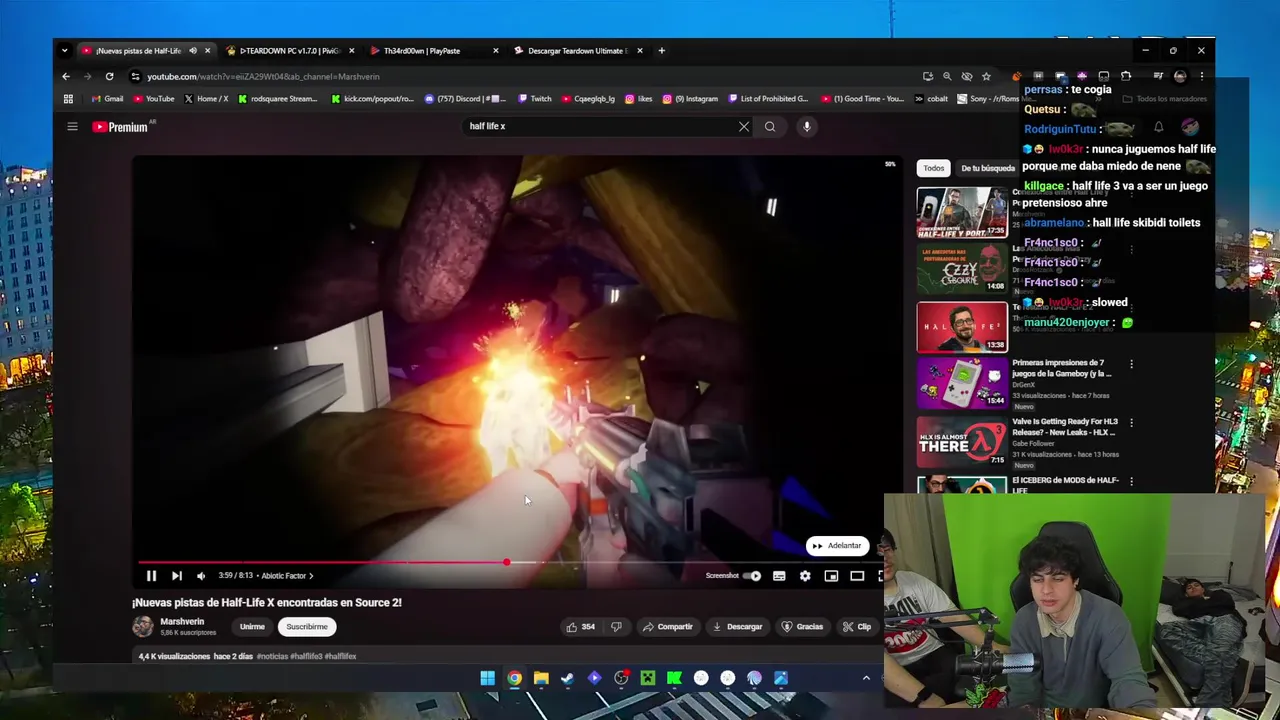Click the Suscribirme button
1280x720 pixels.
click(x=307, y=627)
